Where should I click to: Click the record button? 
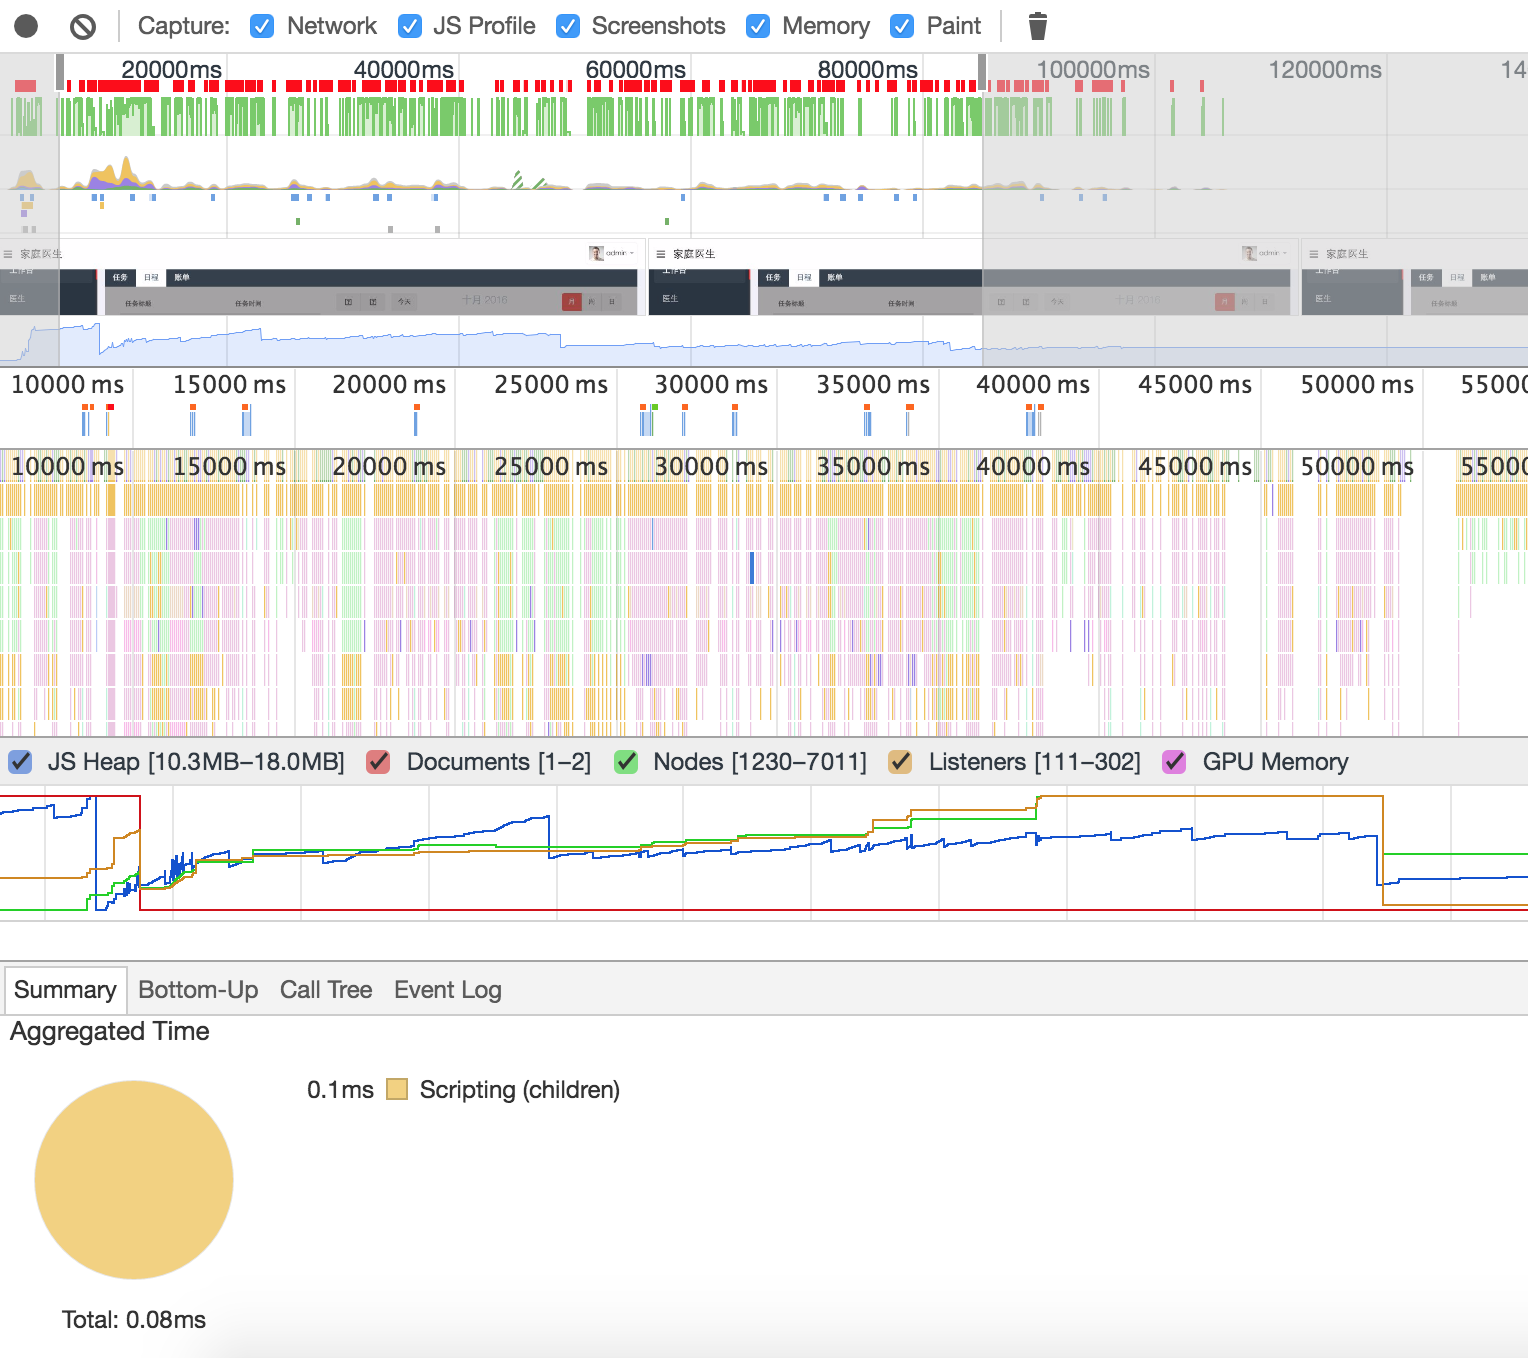coord(26,26)
